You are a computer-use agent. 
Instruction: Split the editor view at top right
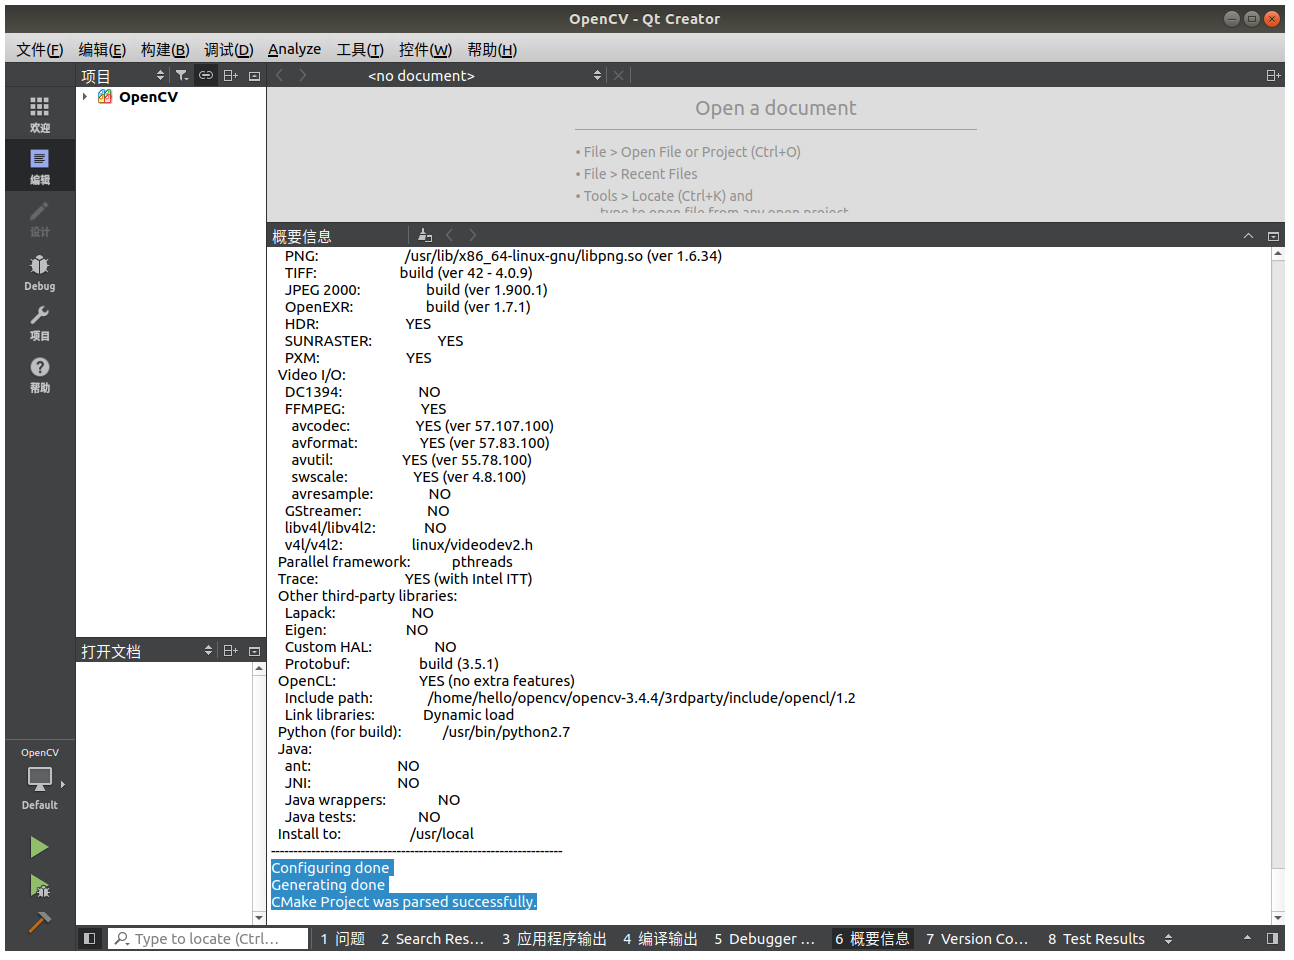(1273, 75)
